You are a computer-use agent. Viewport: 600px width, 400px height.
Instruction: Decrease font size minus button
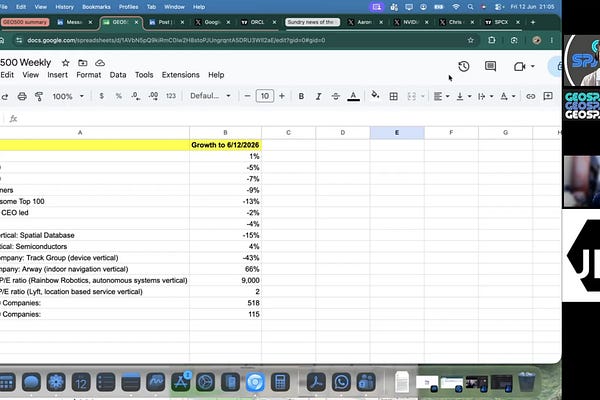(248, 96)
